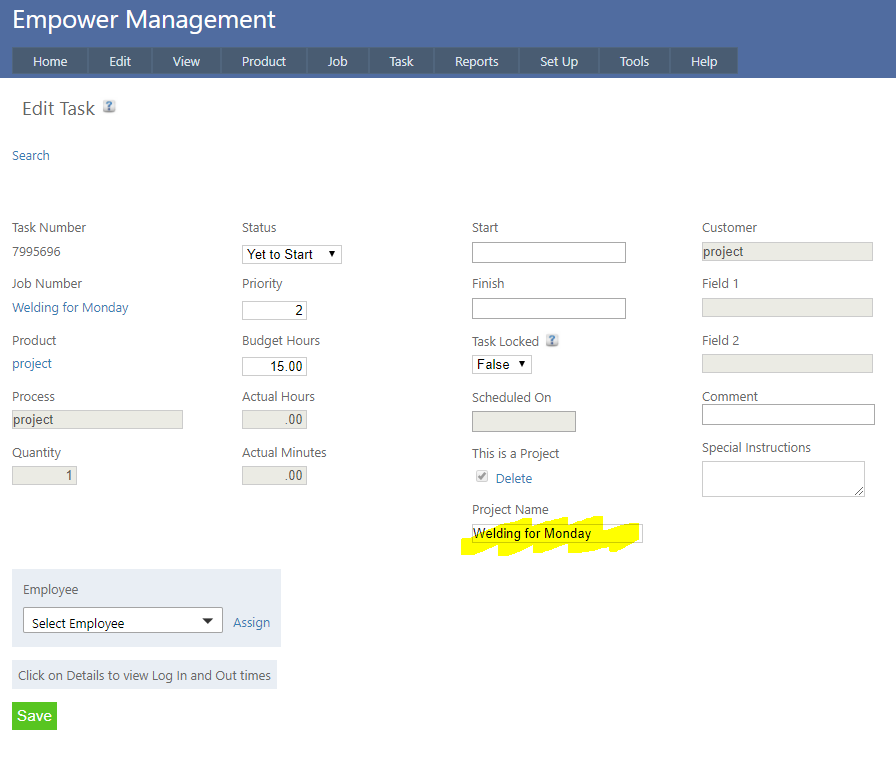Click the Priority input field
Screen dimensions: 896x761
[274, 310]
